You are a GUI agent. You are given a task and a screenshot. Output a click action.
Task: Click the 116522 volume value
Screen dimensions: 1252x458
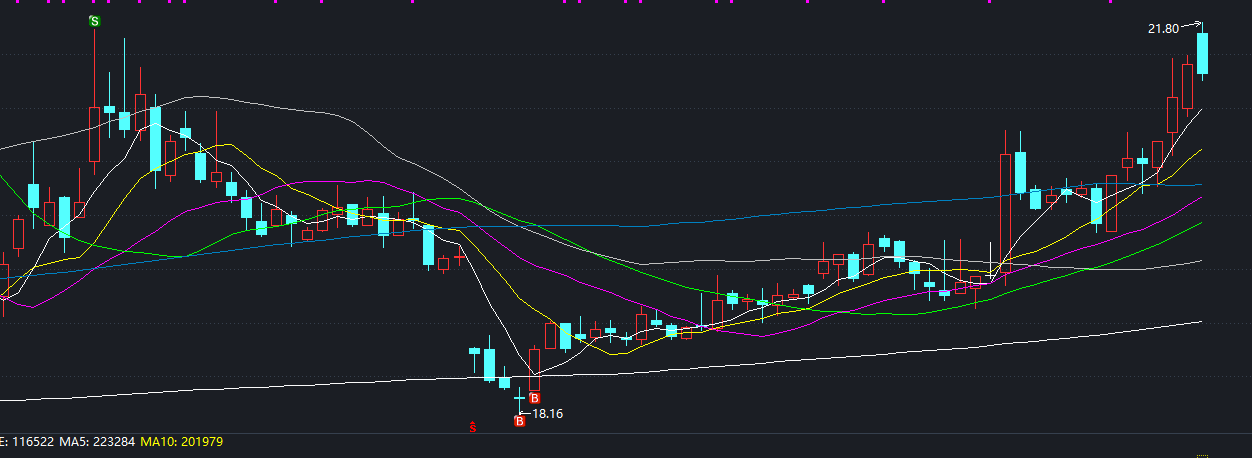point(31,442)
